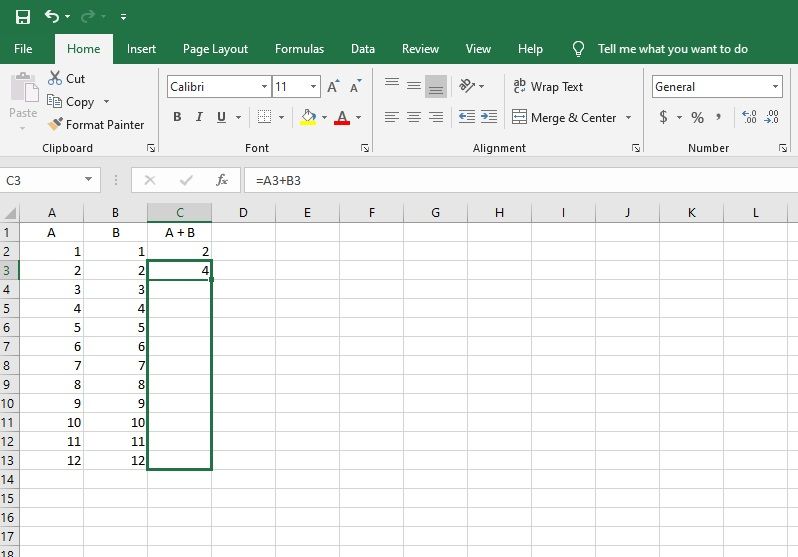Decrease font size with small A icon
Viewport: 798px width, 557px height.
click(356, 86)
